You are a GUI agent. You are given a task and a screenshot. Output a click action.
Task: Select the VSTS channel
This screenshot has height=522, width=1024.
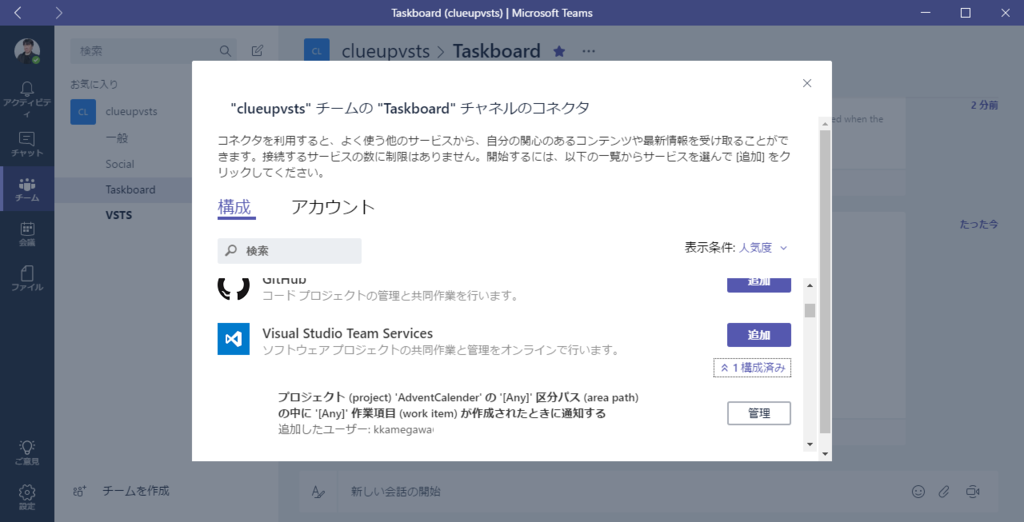(119, 215)
